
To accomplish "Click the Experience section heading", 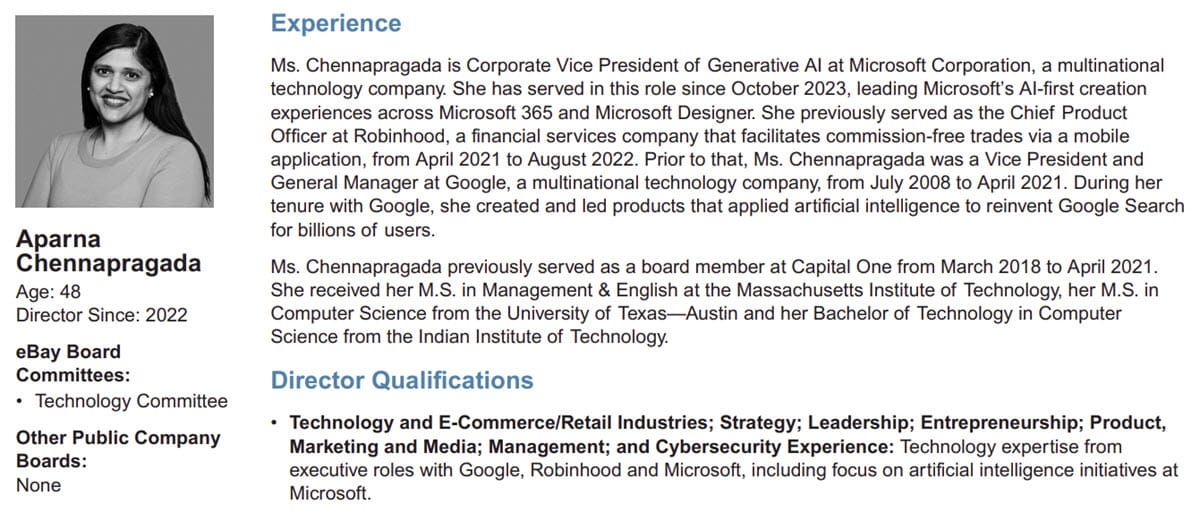I will 336,24.
